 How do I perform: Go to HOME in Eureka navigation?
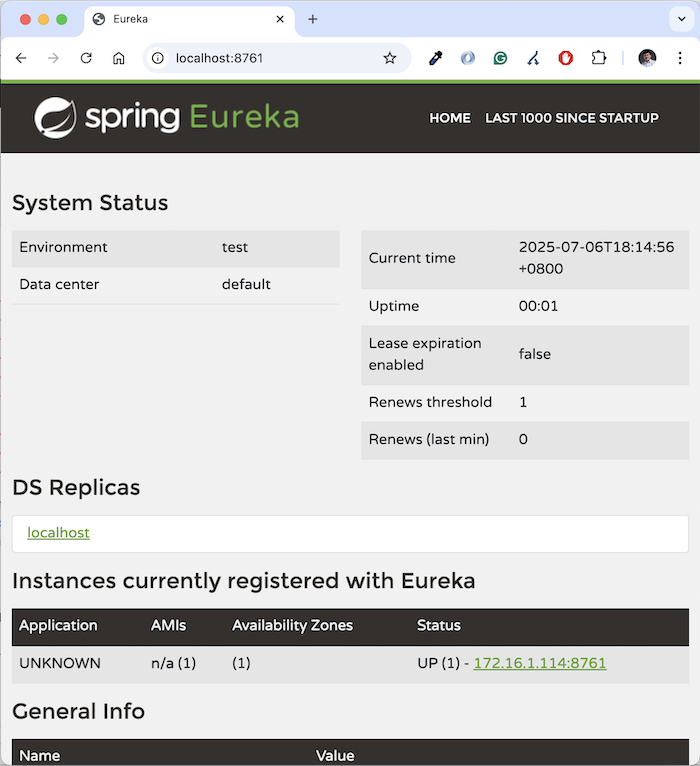click(x=450, y=118)
